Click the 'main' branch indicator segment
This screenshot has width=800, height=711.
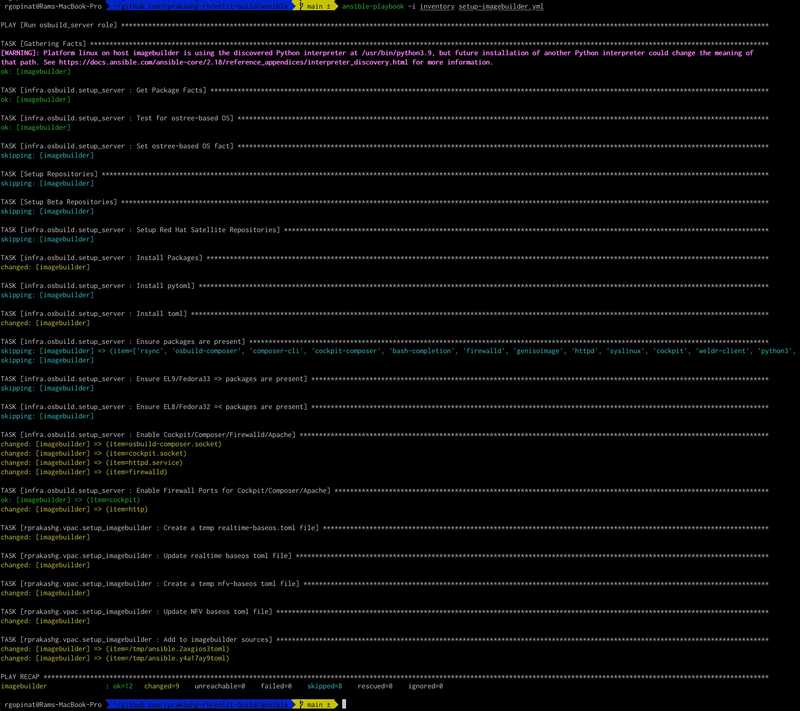(313, 5)
